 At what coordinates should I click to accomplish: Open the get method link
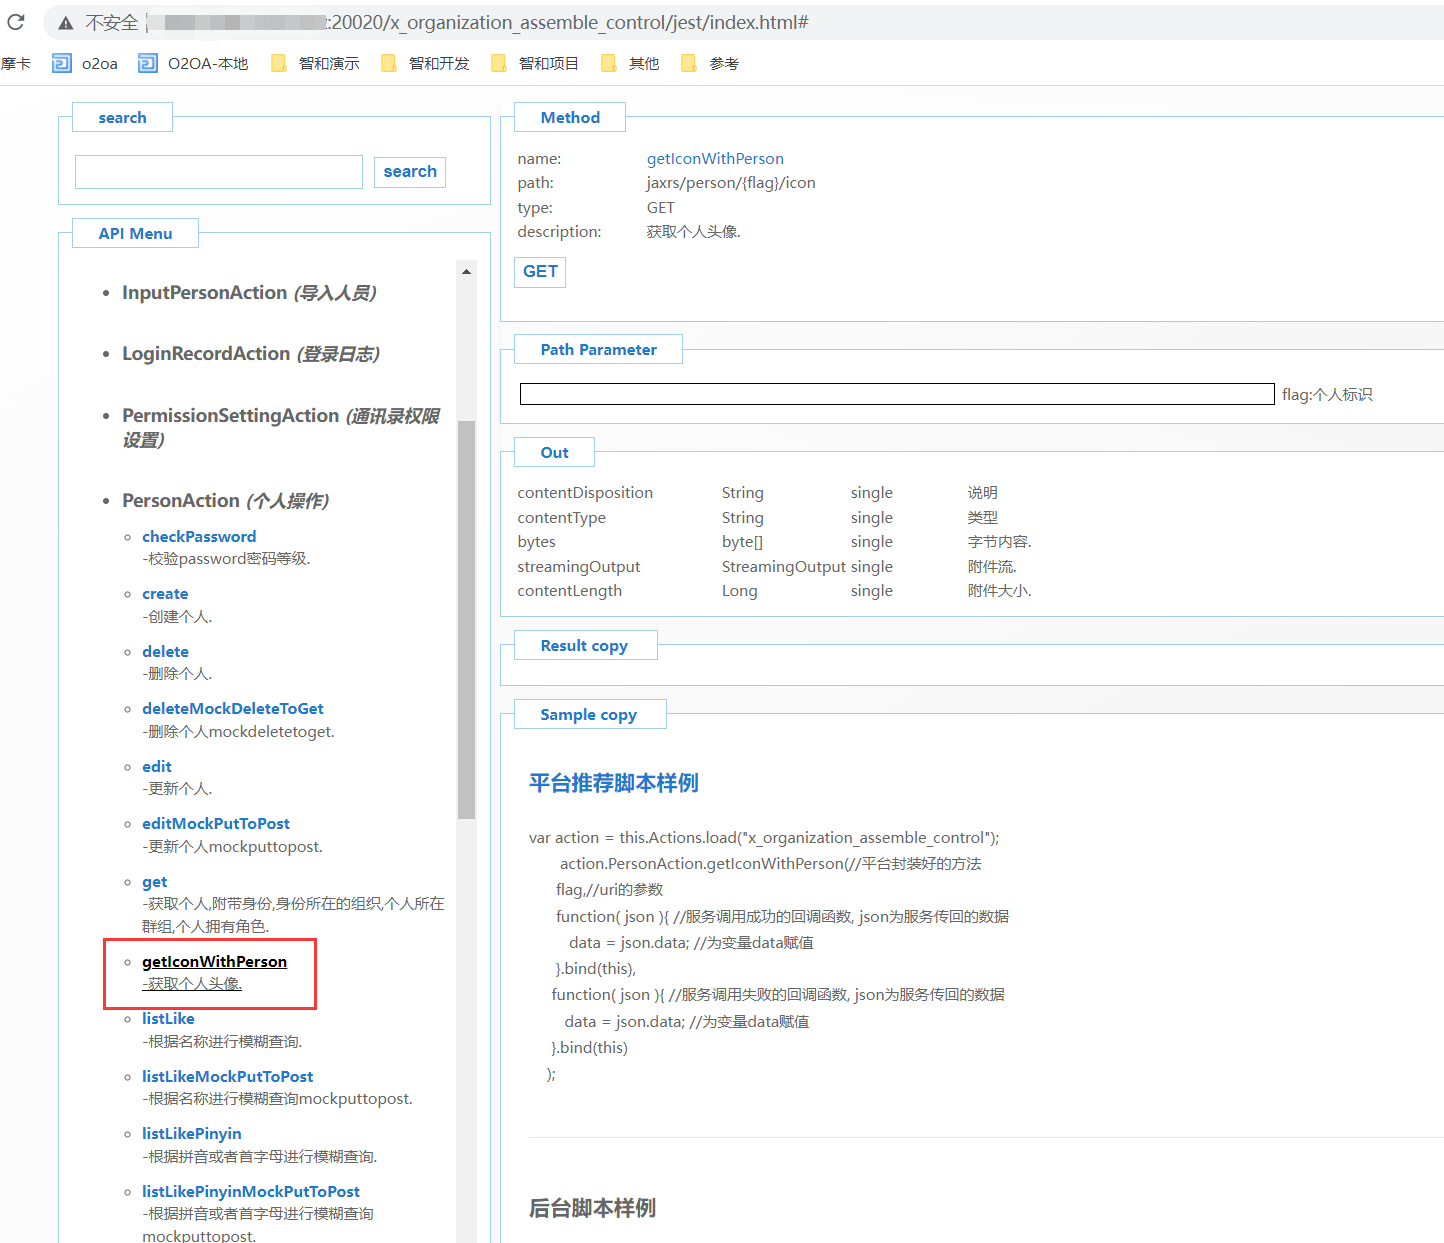coord(155,882)
